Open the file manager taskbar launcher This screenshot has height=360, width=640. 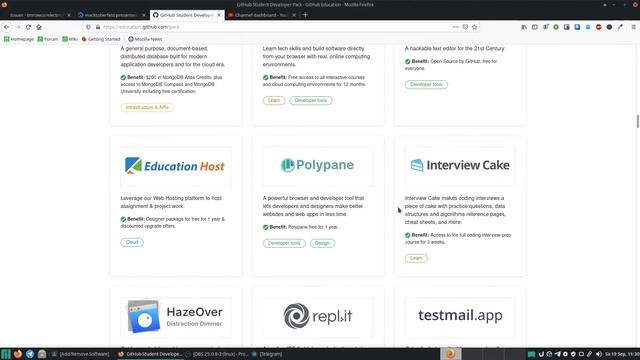tap(42, 354)
